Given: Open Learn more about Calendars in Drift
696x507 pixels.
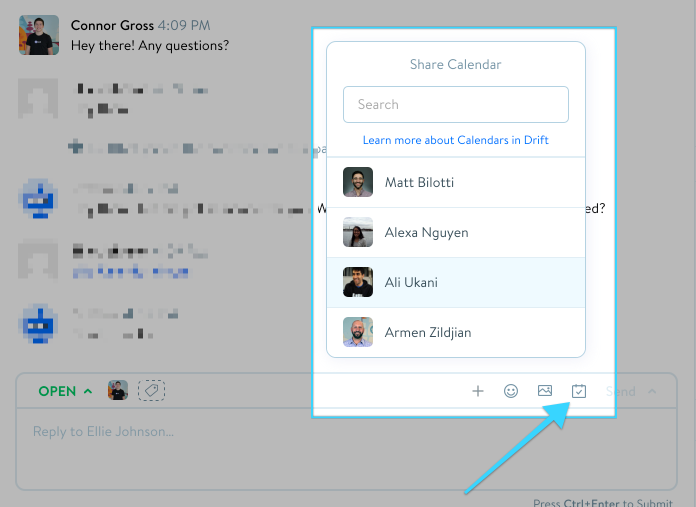Looking at the screenshot, I should point(455,140).
